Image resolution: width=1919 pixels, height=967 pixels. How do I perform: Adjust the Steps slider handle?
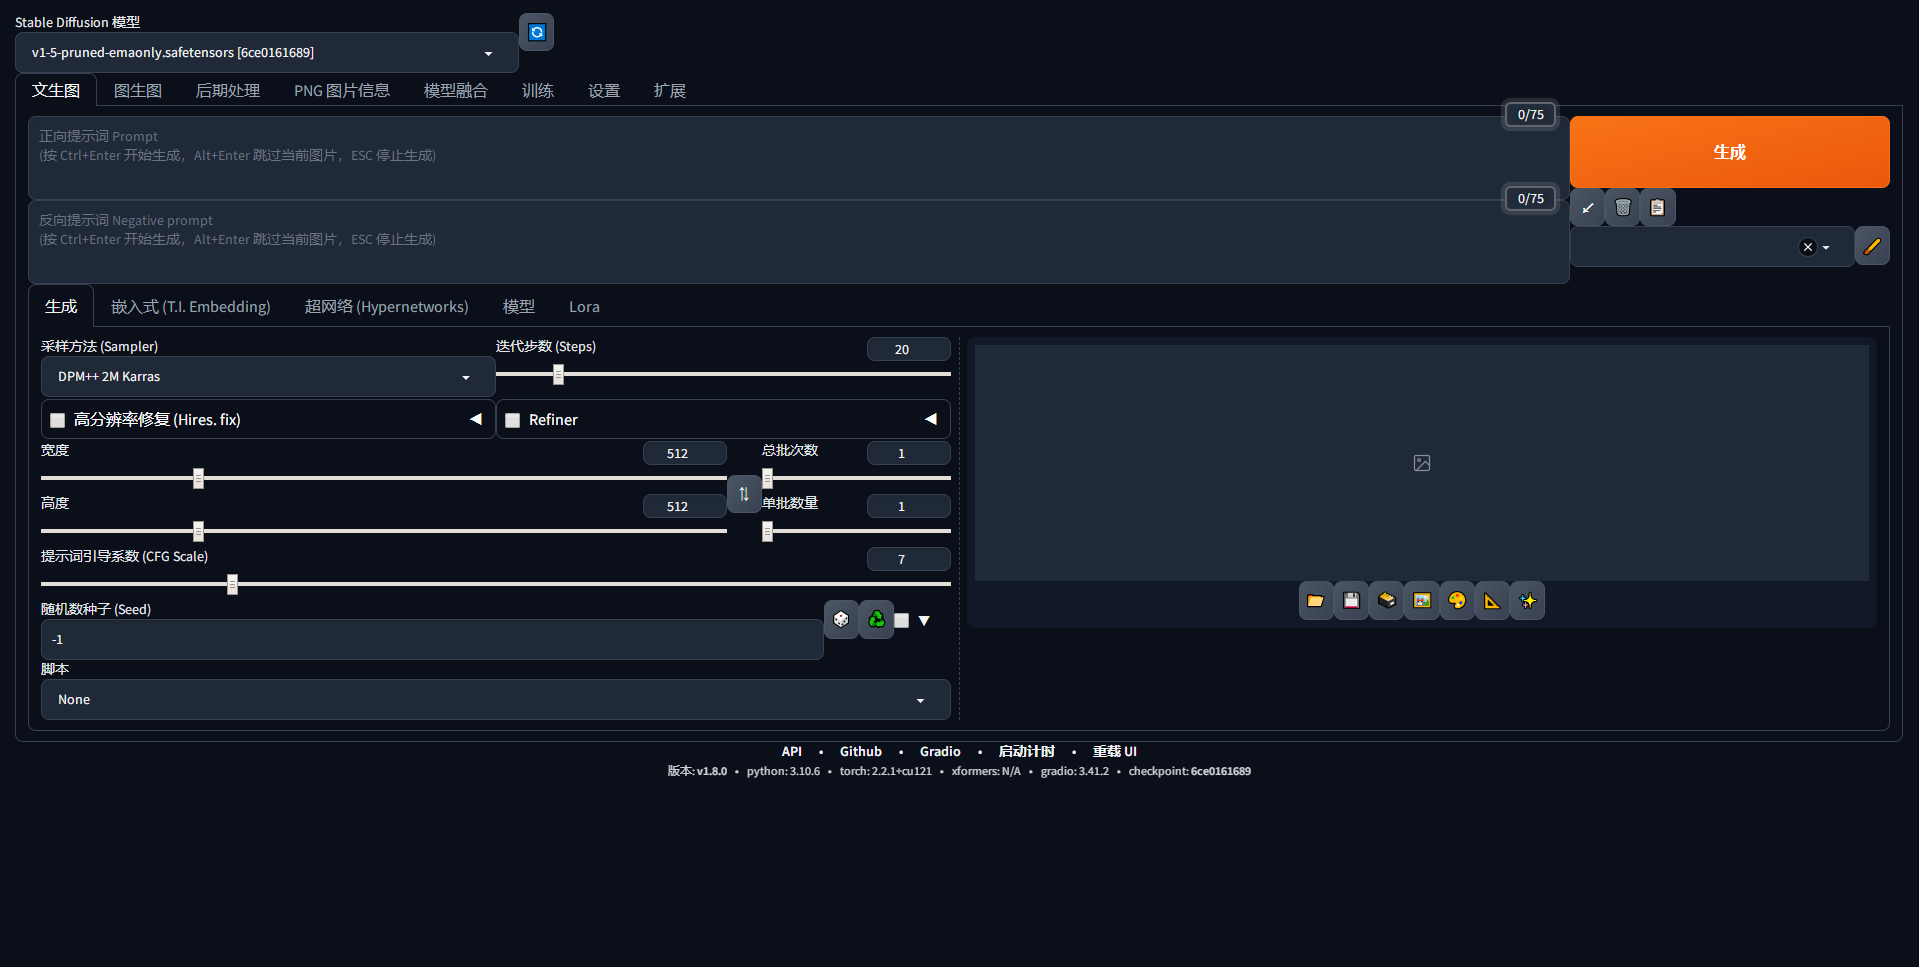click(558, 374)
